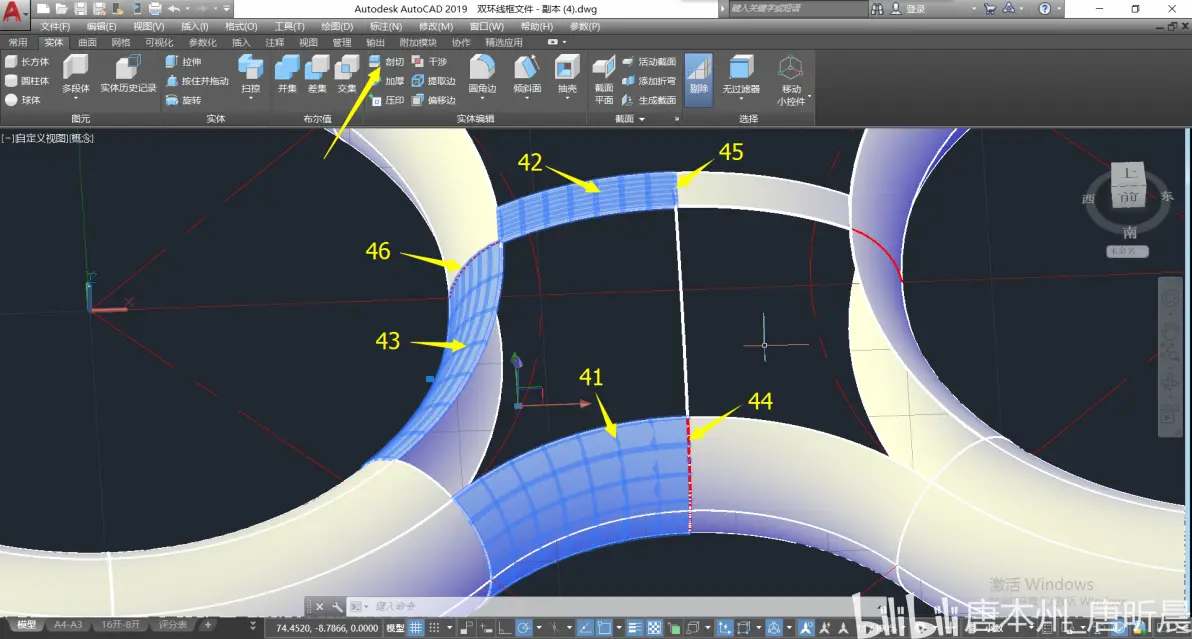This screenshot has height=639, width=1192.
Task: Toggle lineweight display in status bar
Action: click(634, 628)
